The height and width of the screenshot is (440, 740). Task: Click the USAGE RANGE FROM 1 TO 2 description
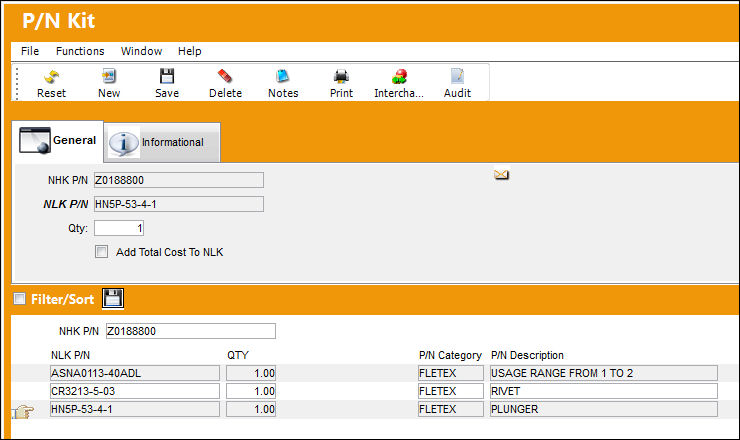[604, 373]
